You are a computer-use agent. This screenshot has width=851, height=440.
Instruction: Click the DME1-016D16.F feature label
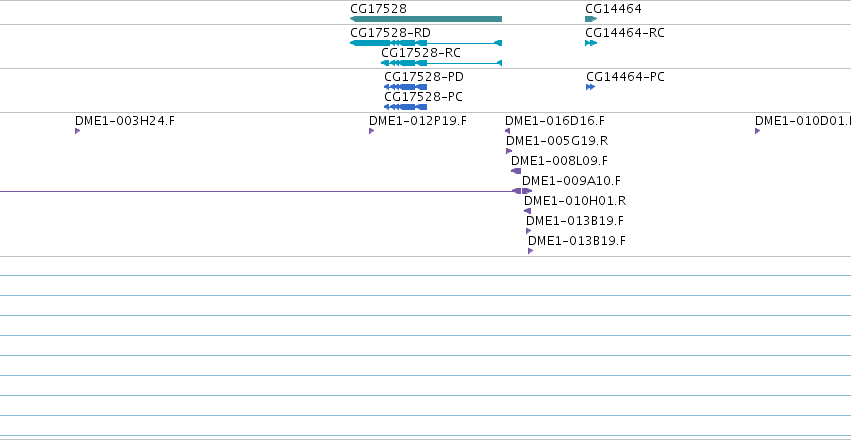(x=555, y=120)
